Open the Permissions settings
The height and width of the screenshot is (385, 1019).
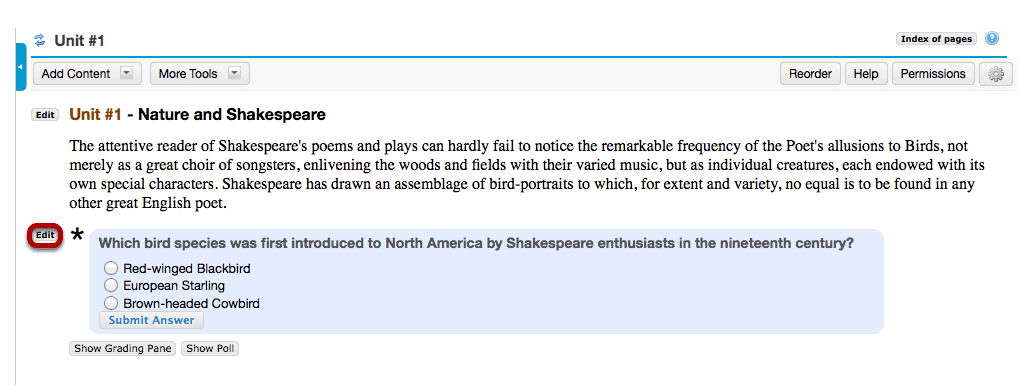point(933,74)
